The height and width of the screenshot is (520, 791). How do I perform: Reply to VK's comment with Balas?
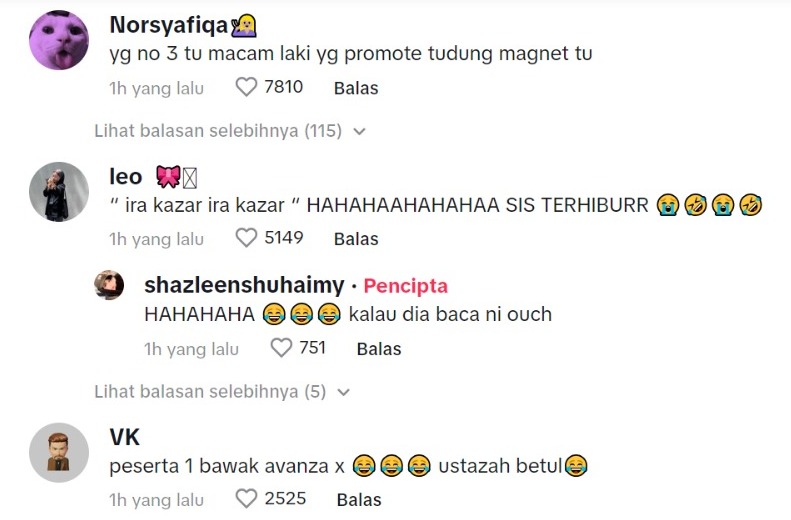click(359, 499)
